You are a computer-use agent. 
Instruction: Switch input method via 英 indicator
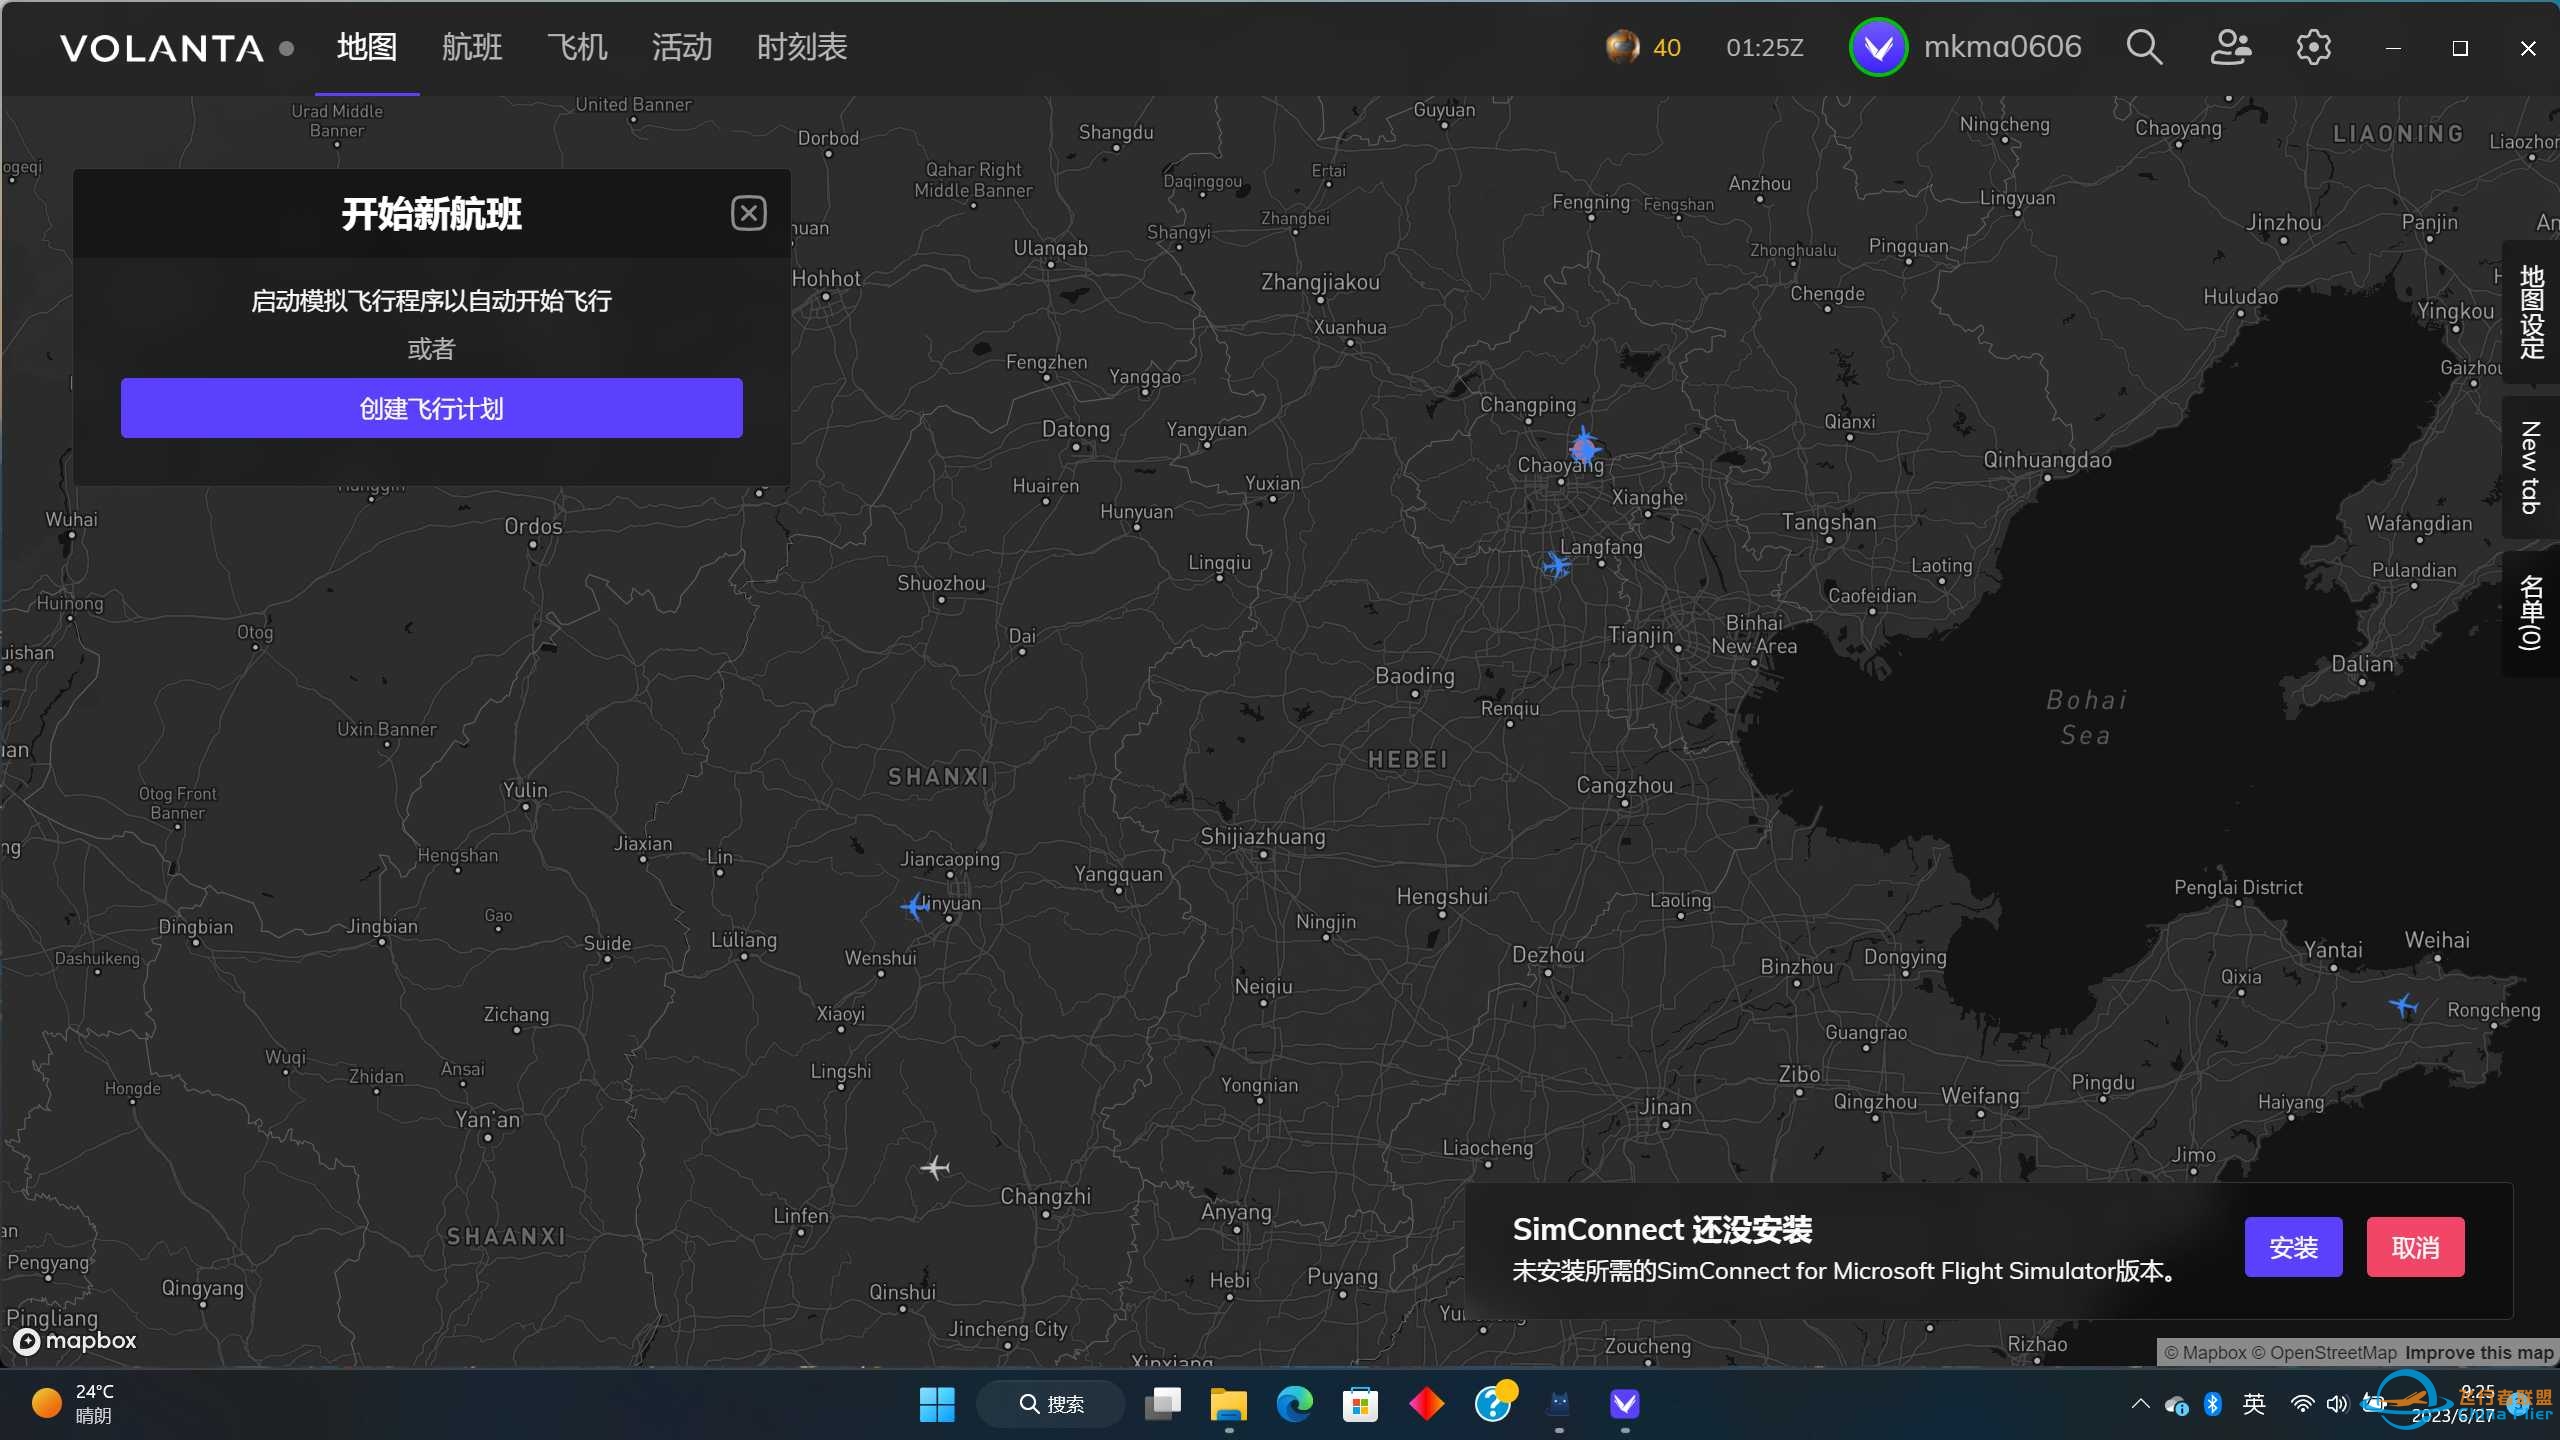[2254, 1404]
